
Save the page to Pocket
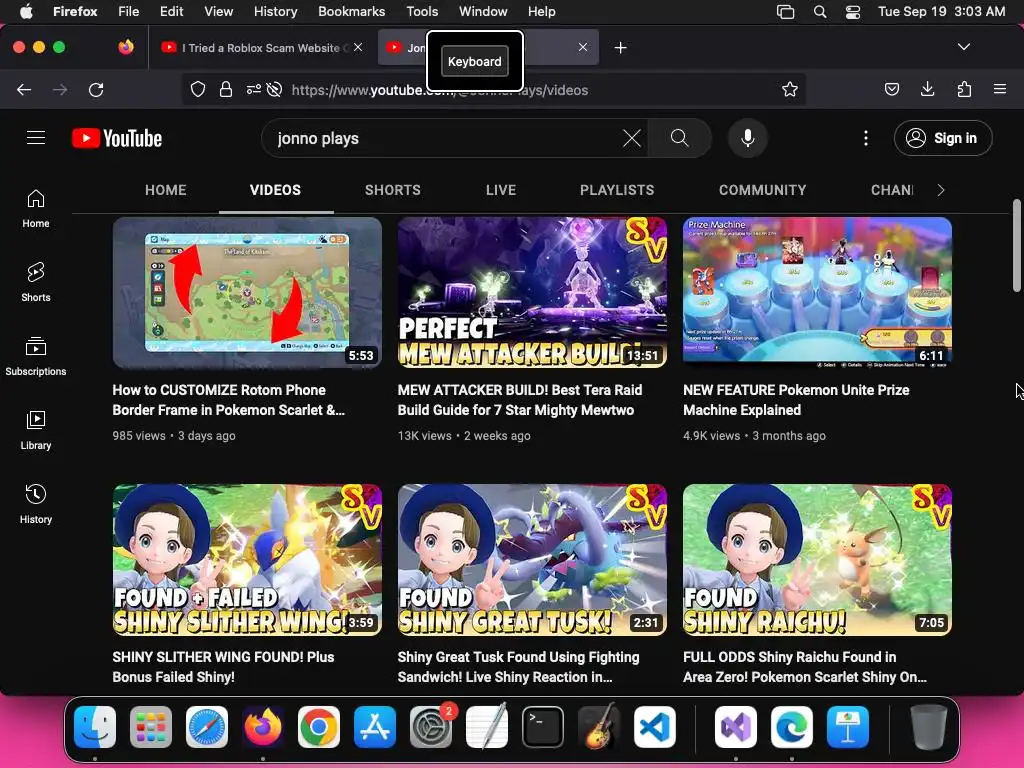[x=891, y=89]
